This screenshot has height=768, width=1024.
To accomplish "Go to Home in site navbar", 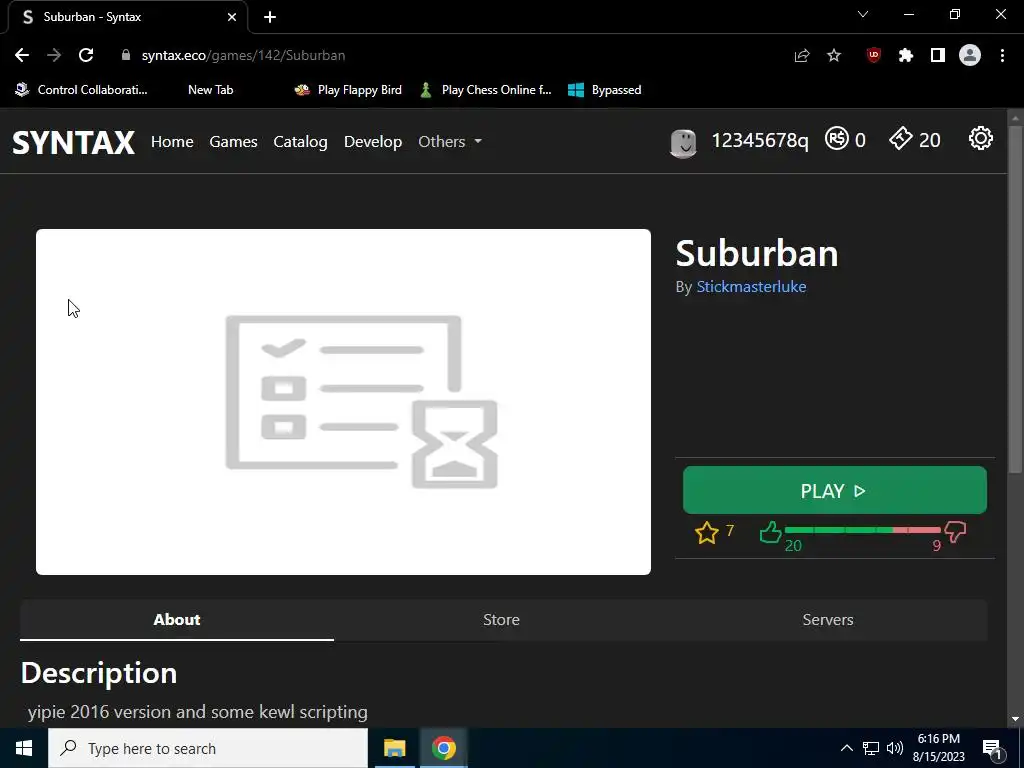I will (x=172, y=142).
